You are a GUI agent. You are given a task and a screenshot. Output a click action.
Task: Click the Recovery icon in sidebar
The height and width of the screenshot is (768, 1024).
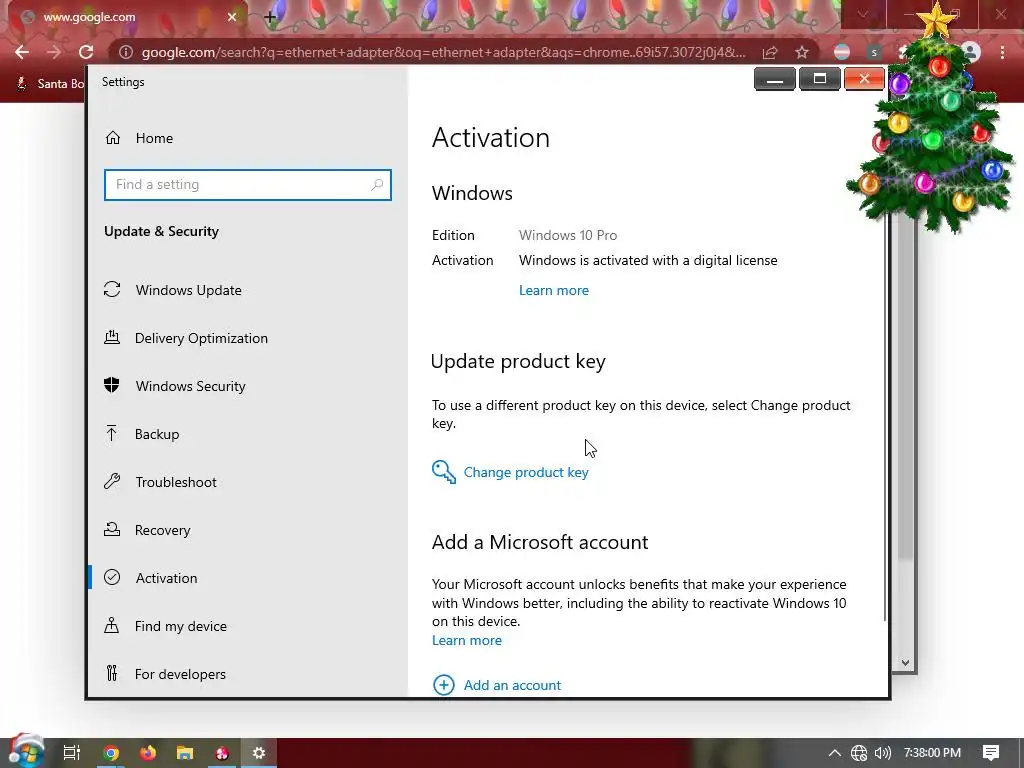[112, 529]
